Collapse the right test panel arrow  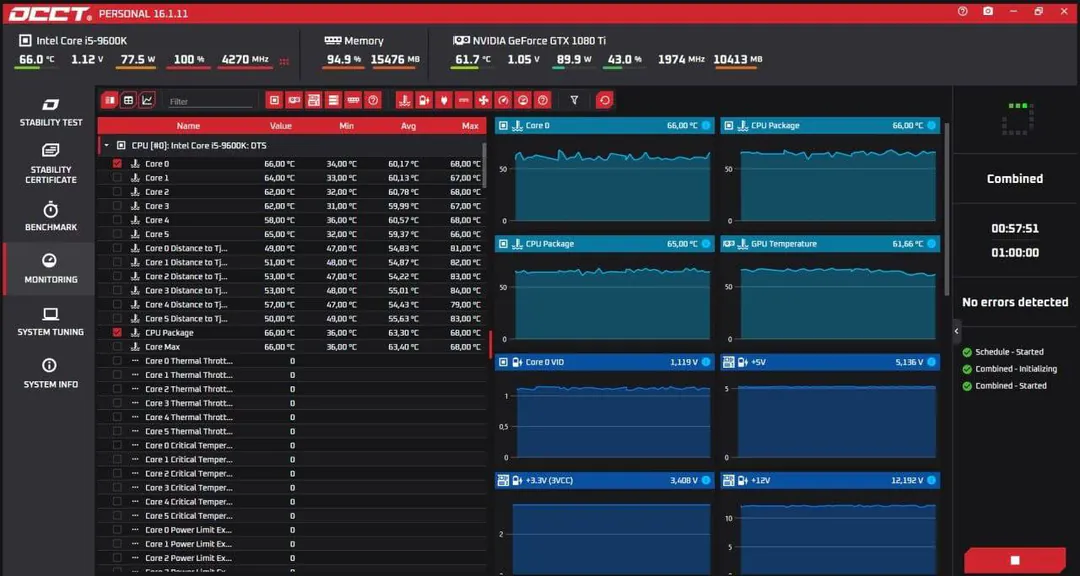pyautogui.click(x=956, y=331)
